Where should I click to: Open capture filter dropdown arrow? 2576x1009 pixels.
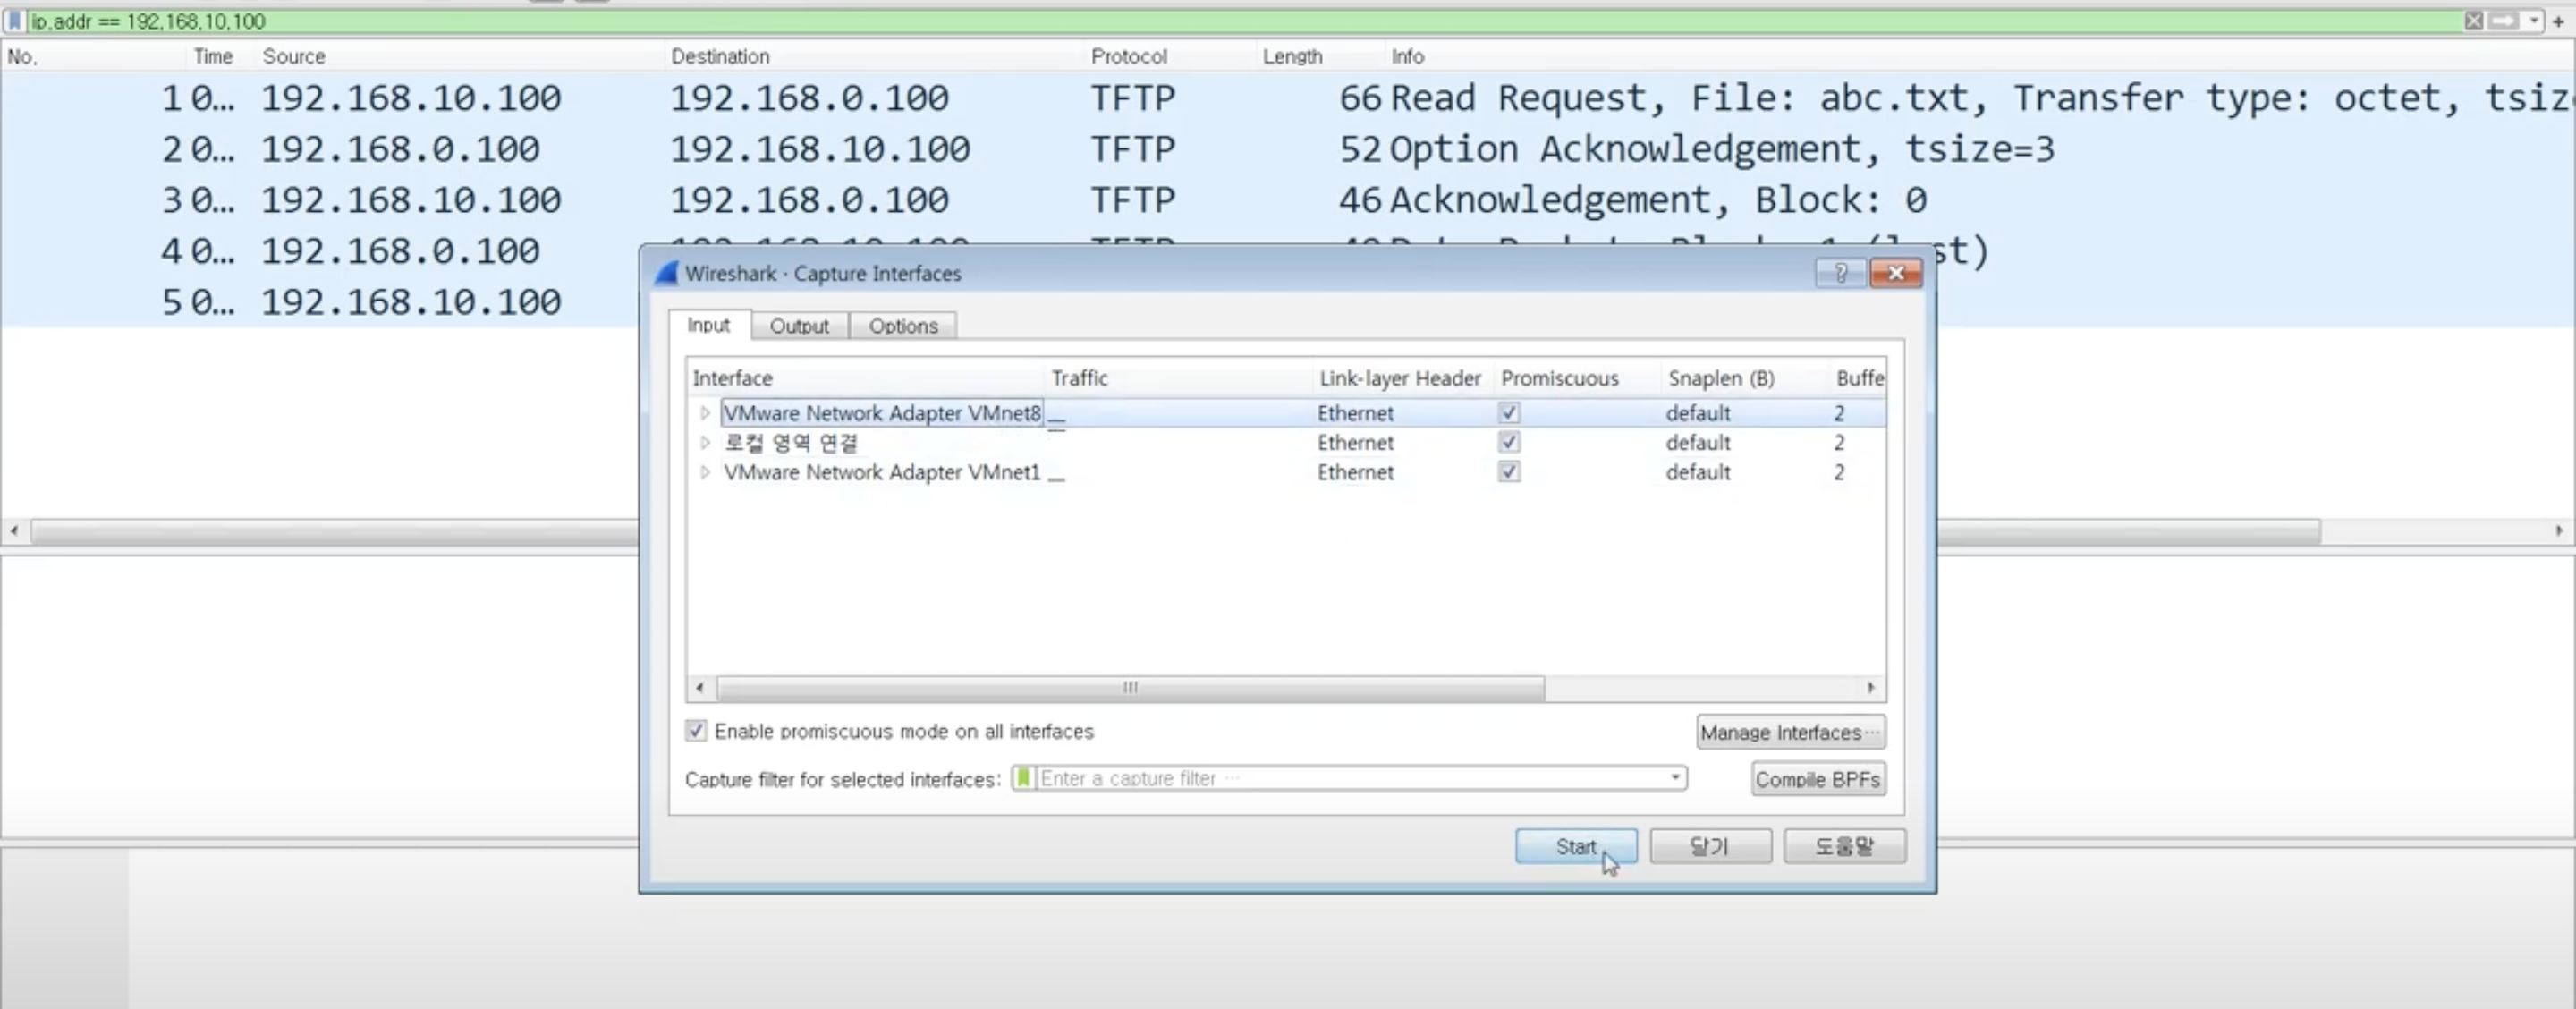1675,778
